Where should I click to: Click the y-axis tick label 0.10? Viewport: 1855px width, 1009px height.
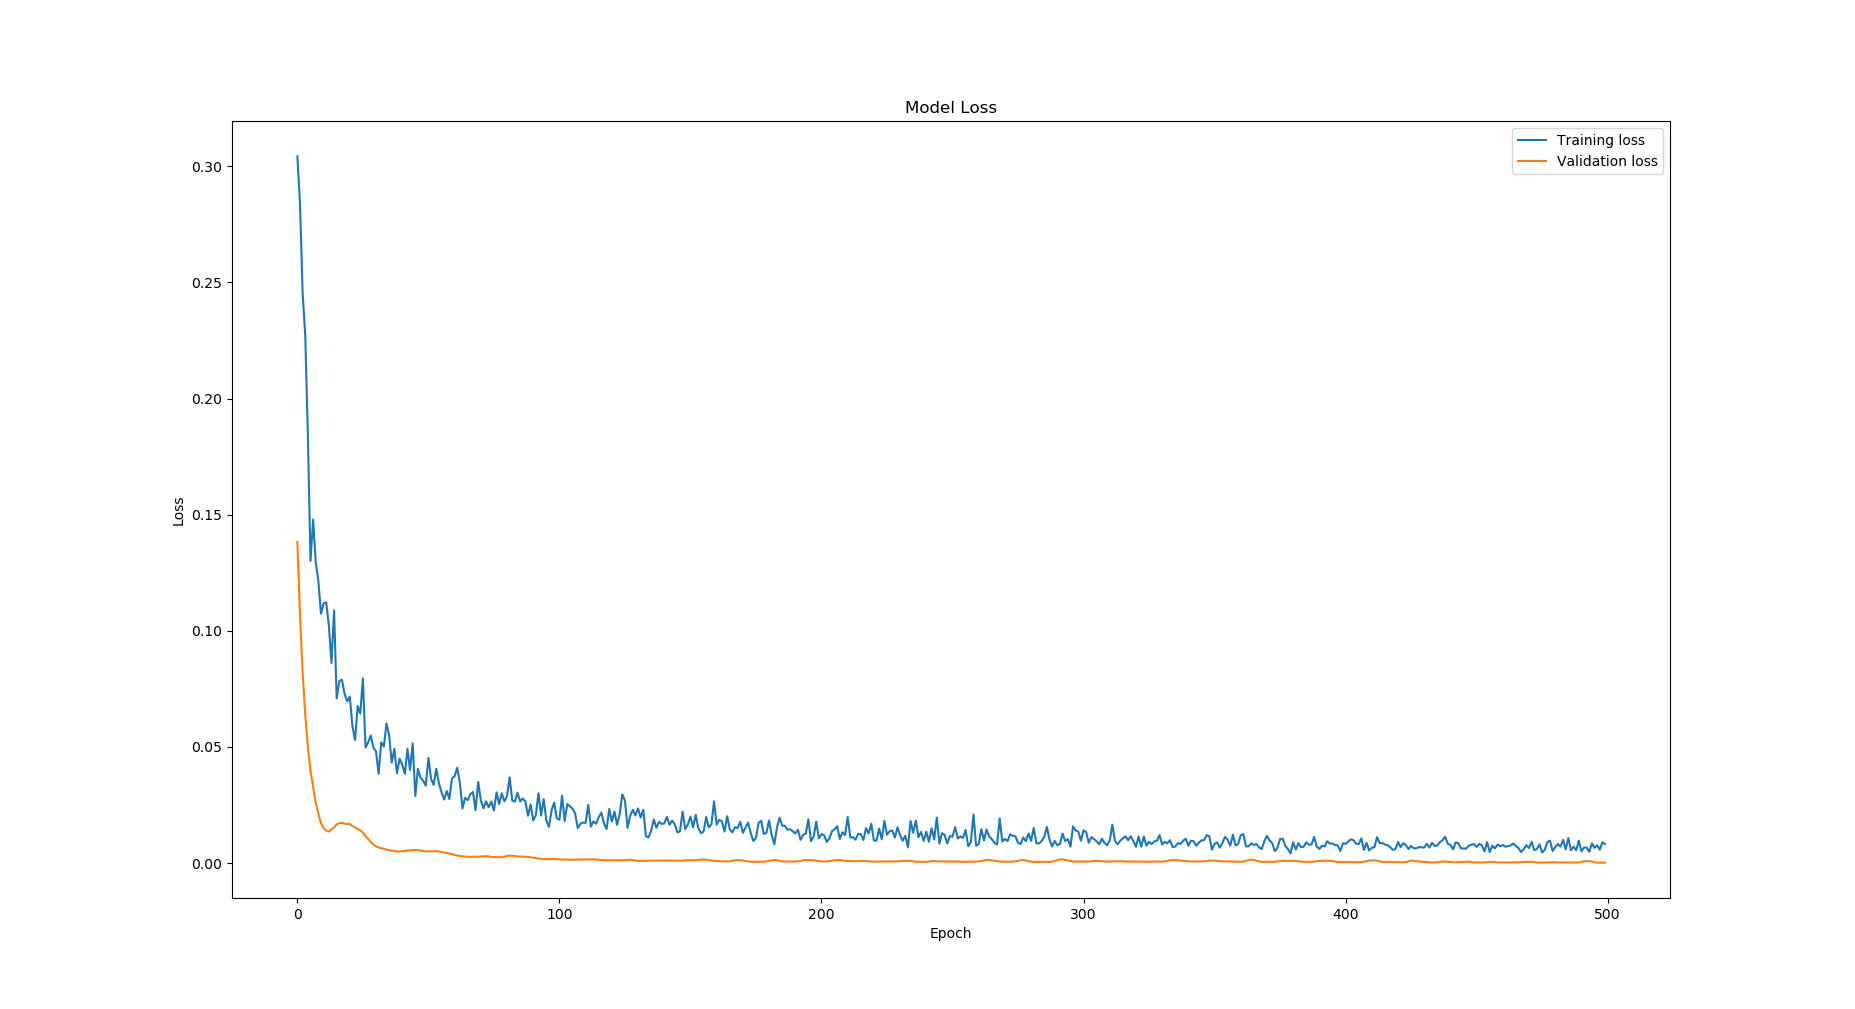coord(206,632)
